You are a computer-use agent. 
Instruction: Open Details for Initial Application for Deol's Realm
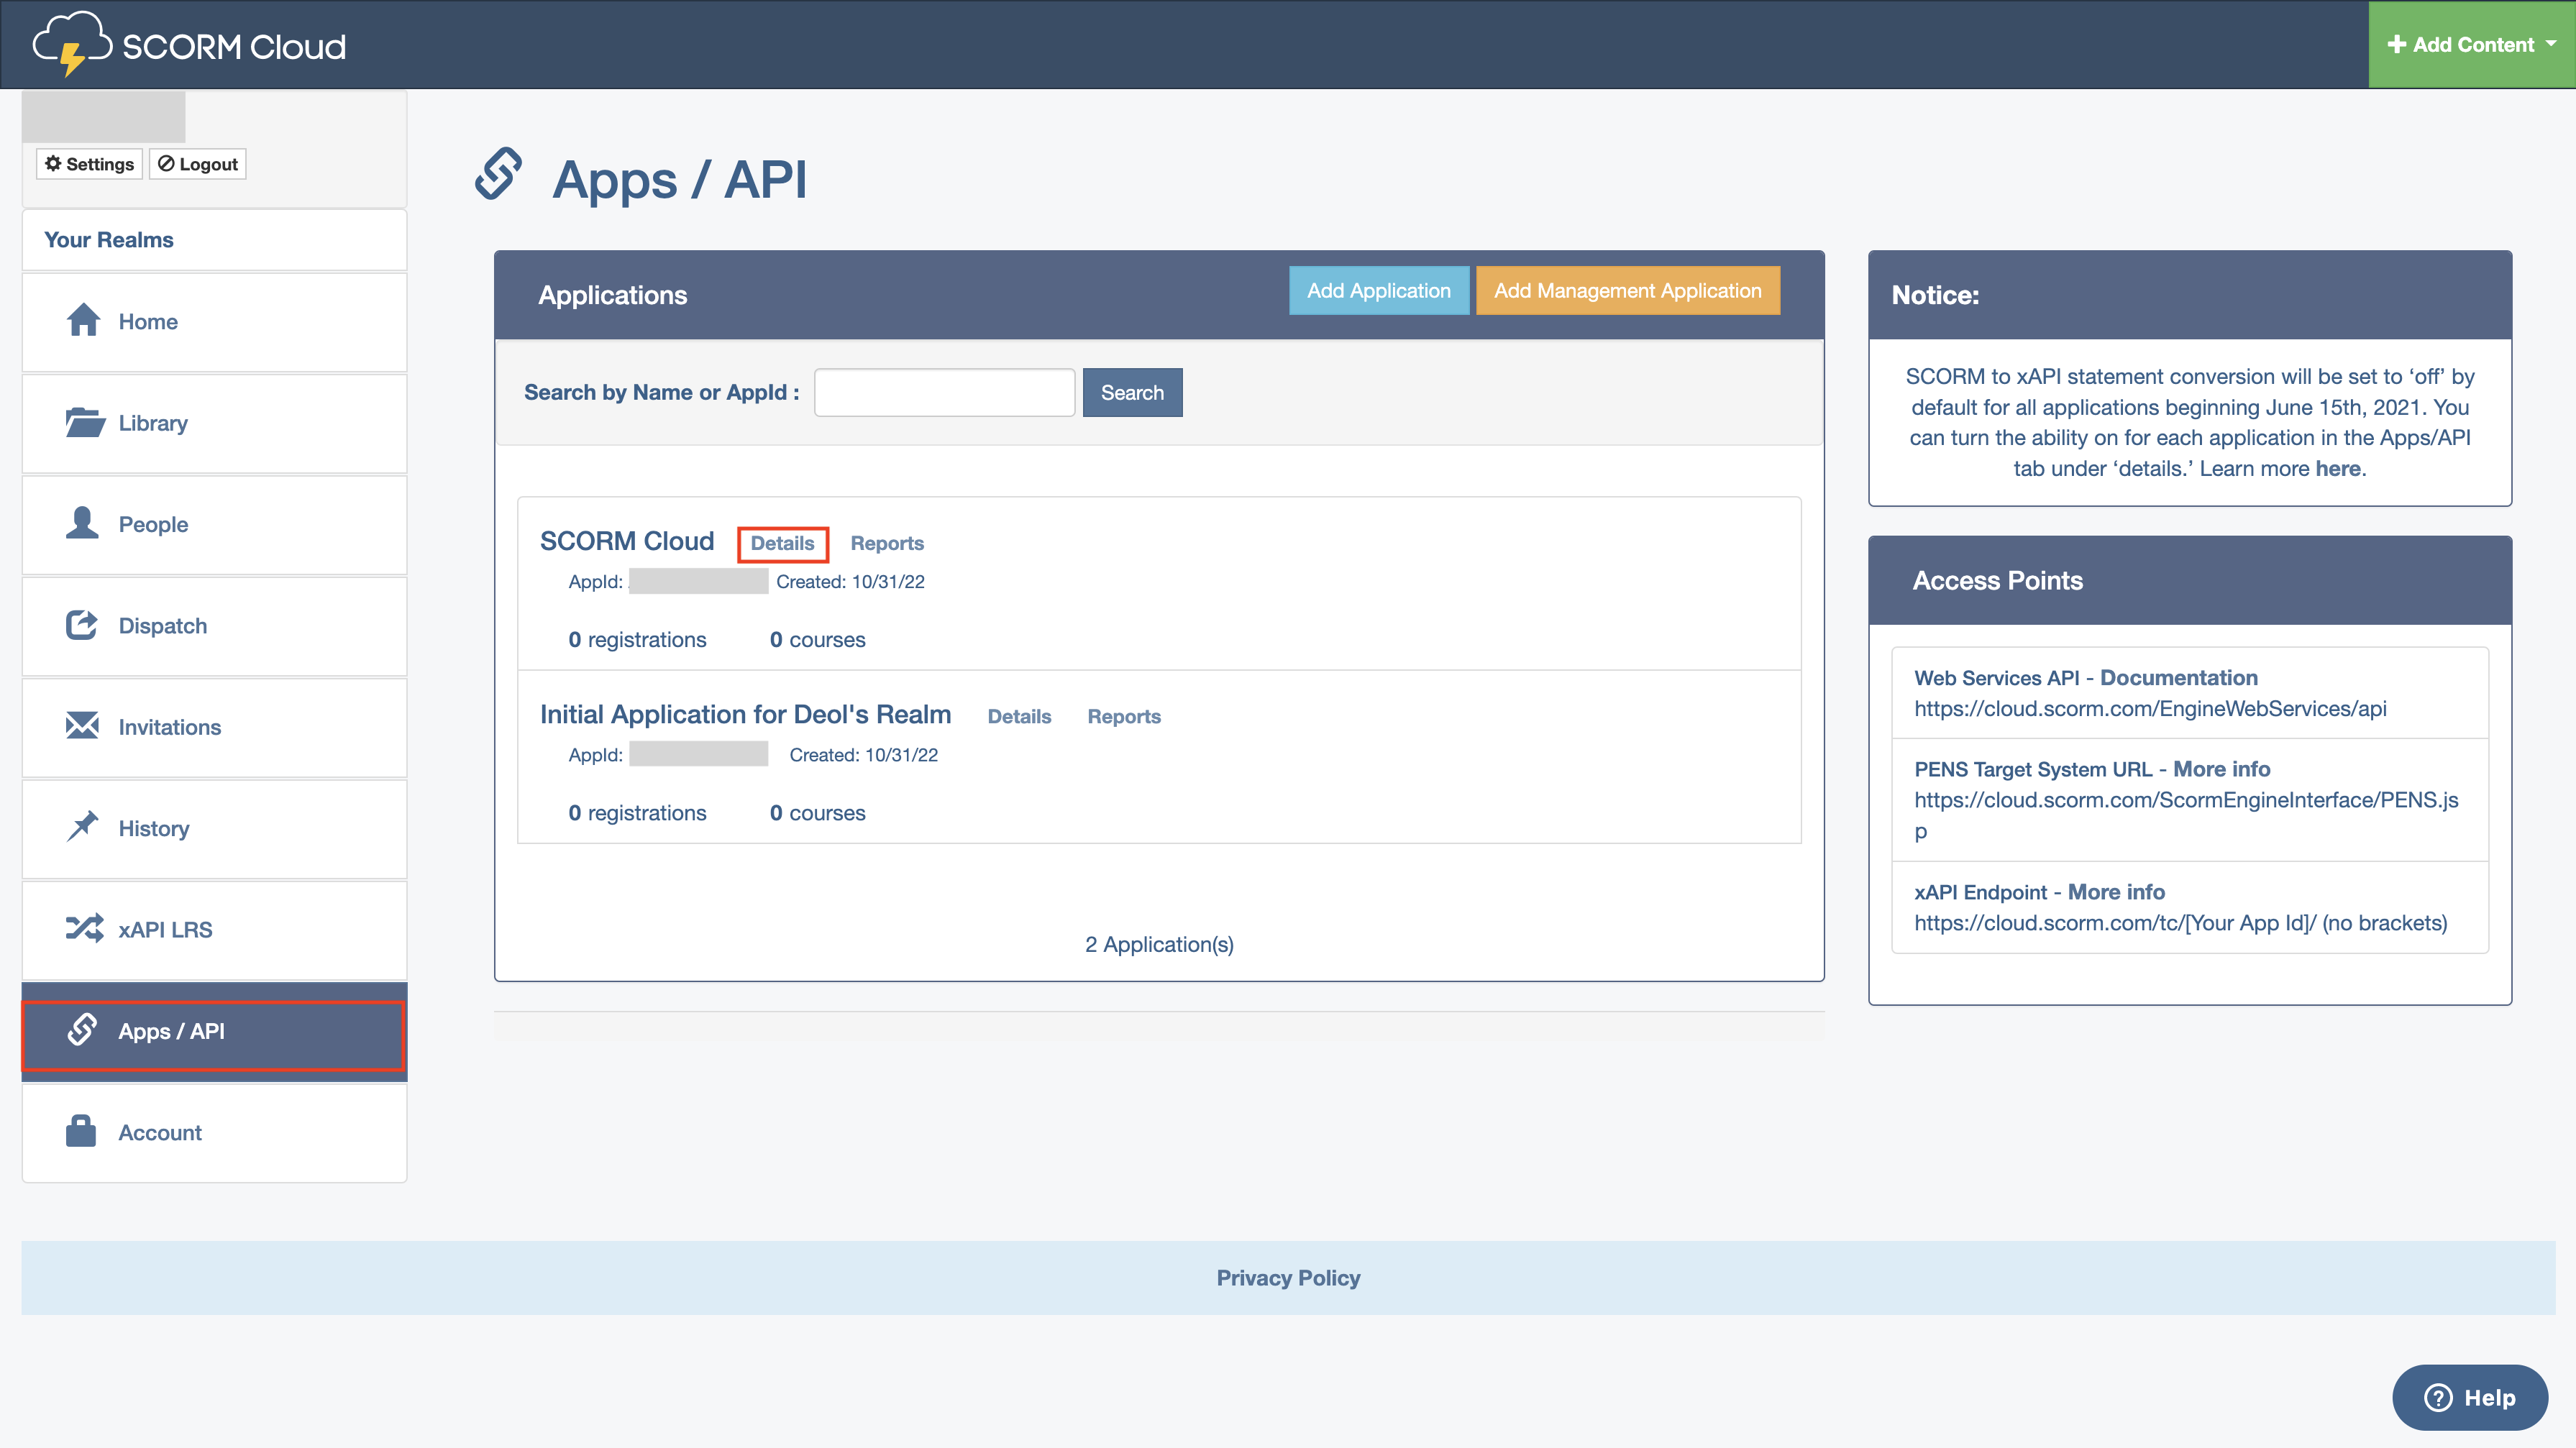[1019, 716]
